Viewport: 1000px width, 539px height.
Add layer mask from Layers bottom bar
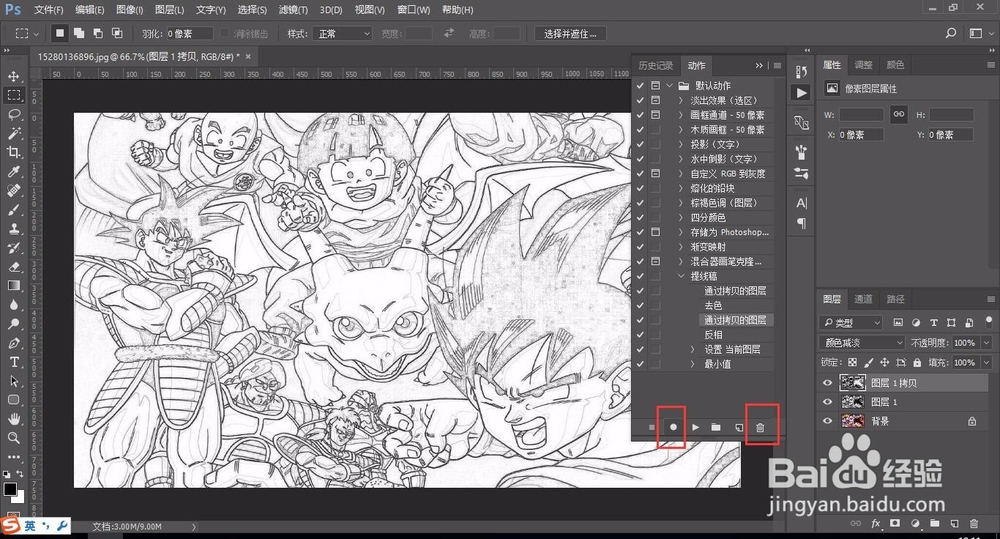(895, 524)
